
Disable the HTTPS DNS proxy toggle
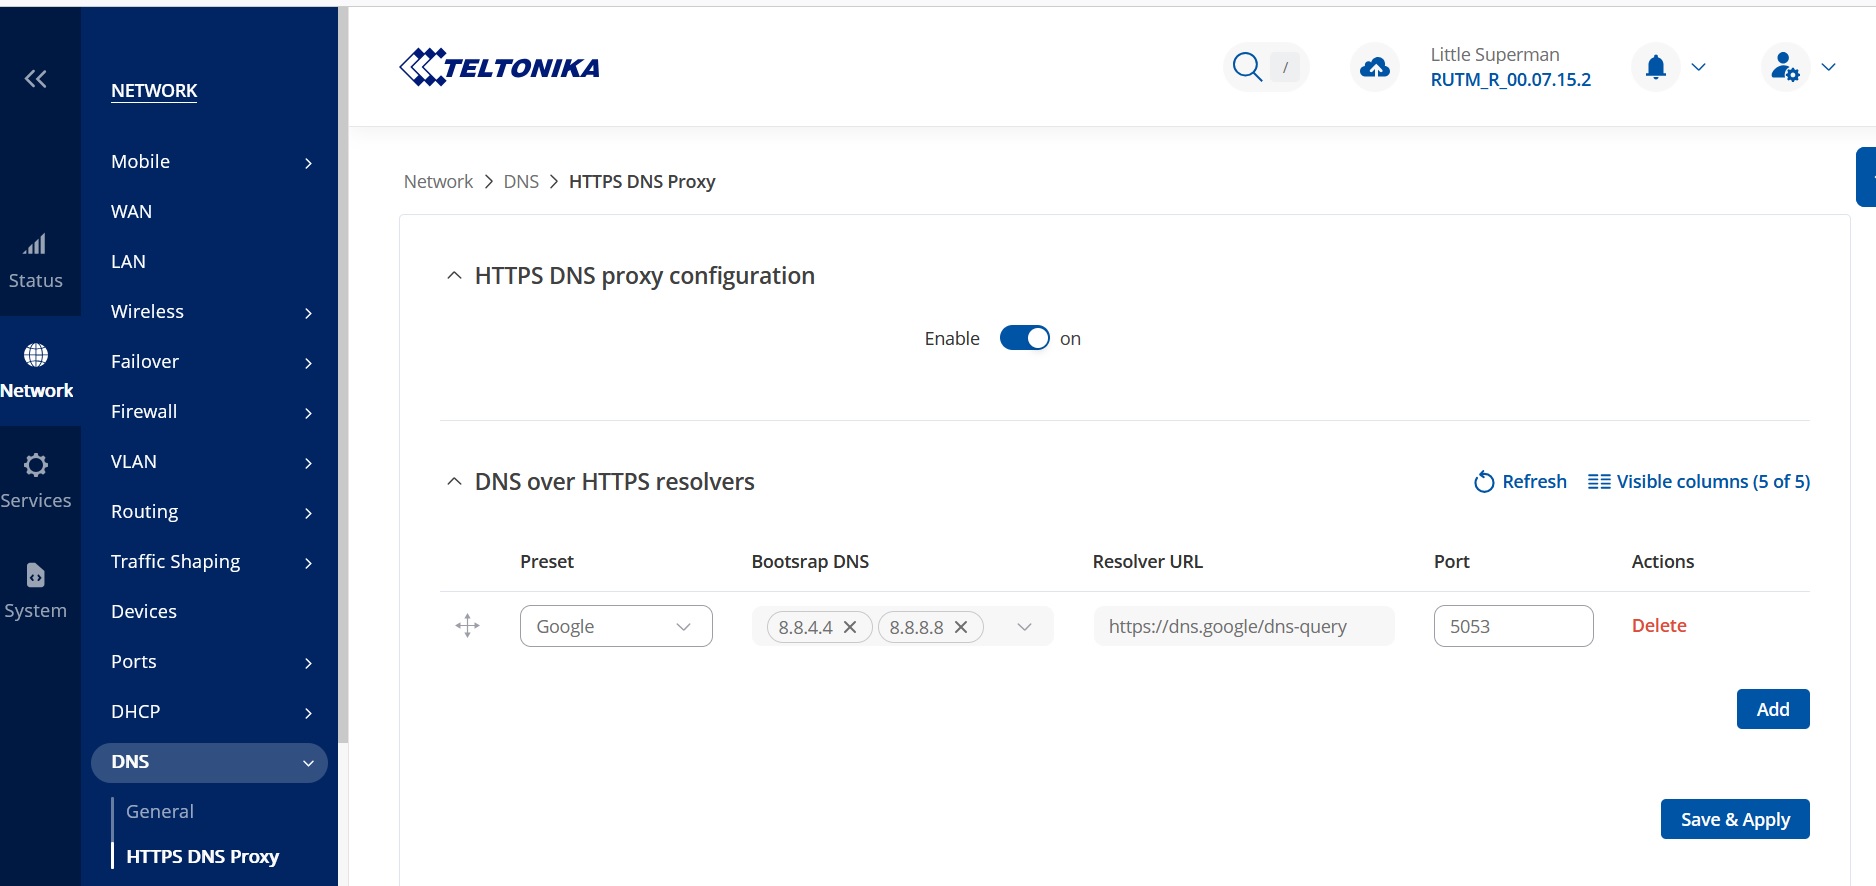pos(1024,338)
